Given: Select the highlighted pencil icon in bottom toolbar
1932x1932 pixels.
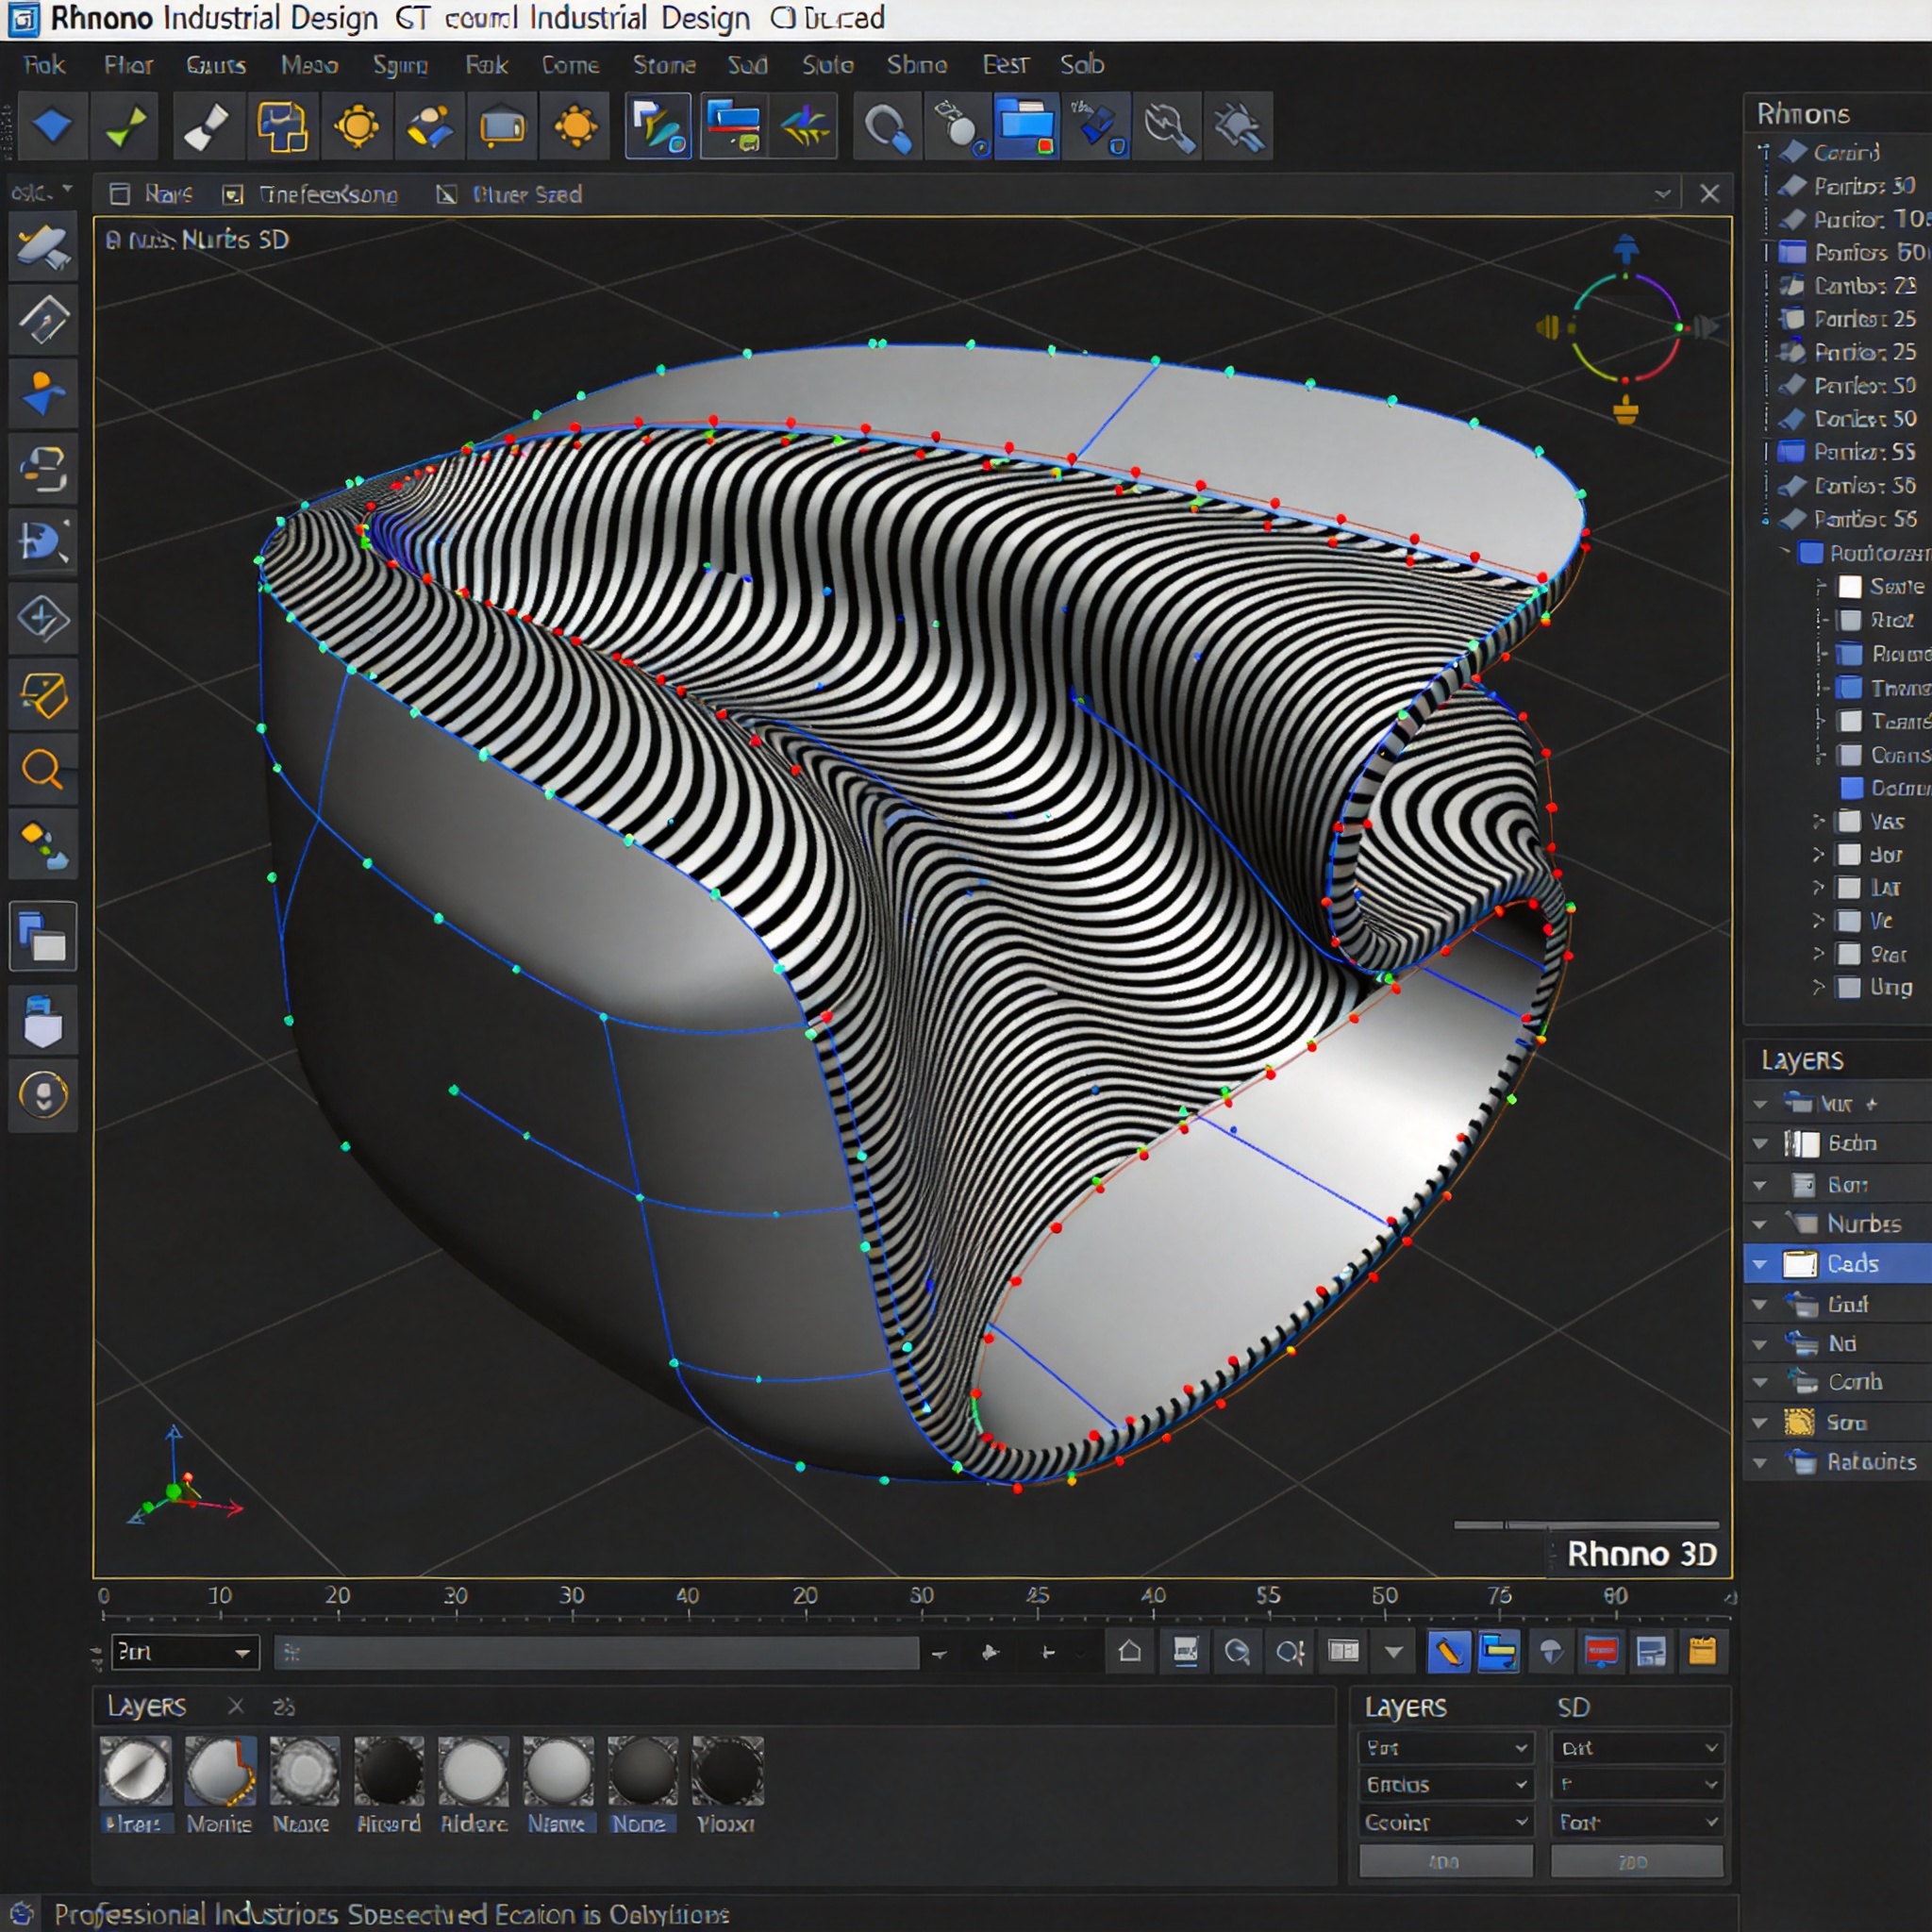Looking at the screenshot, I should pos(1448,1652).
